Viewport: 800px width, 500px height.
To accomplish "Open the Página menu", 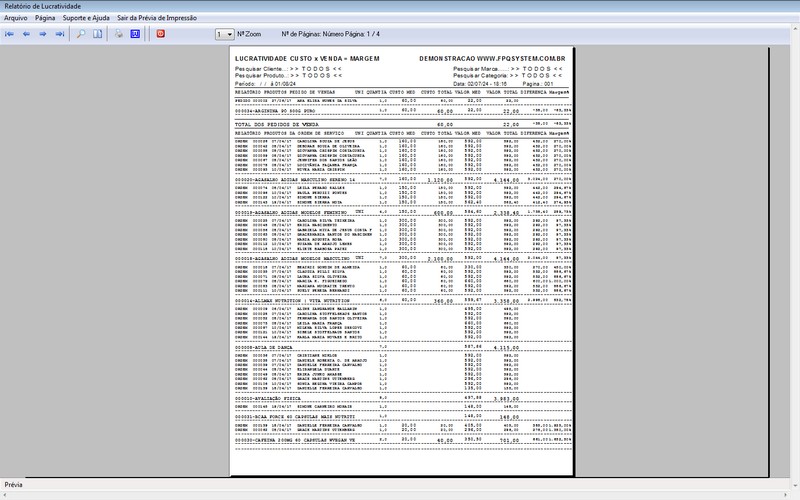I will 45,18.
